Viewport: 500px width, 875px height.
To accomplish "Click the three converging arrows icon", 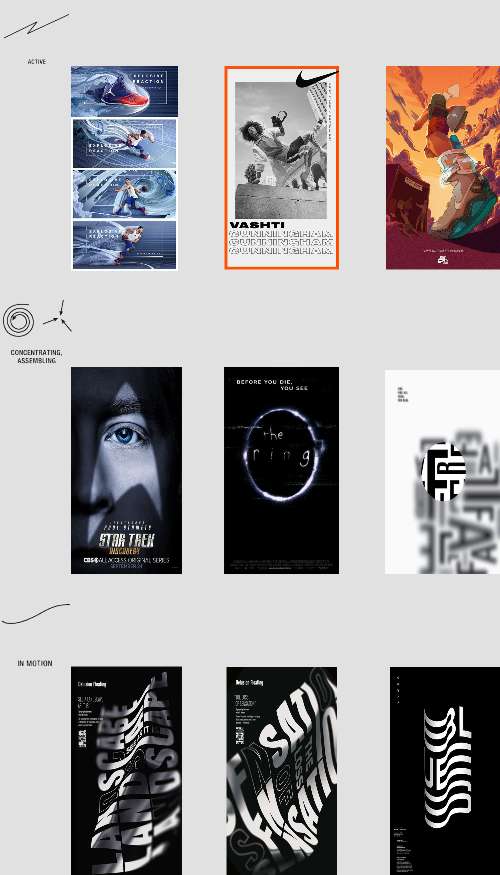I will (x=58, y=317).
